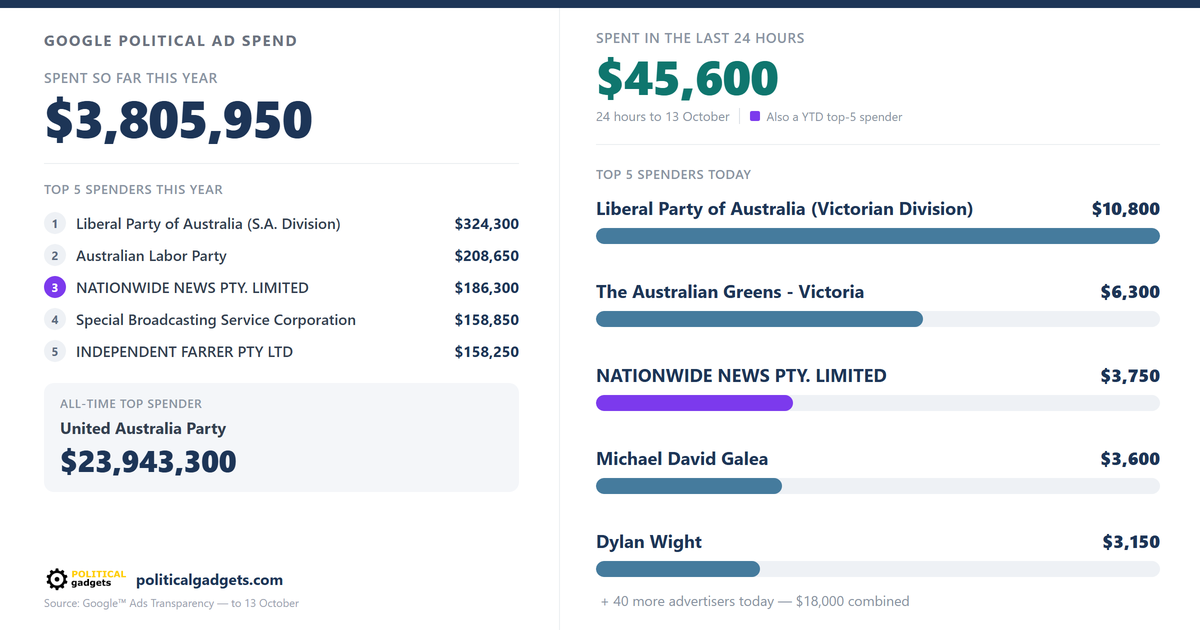Click the $158,850 yearly amount

tap(487, 320)
